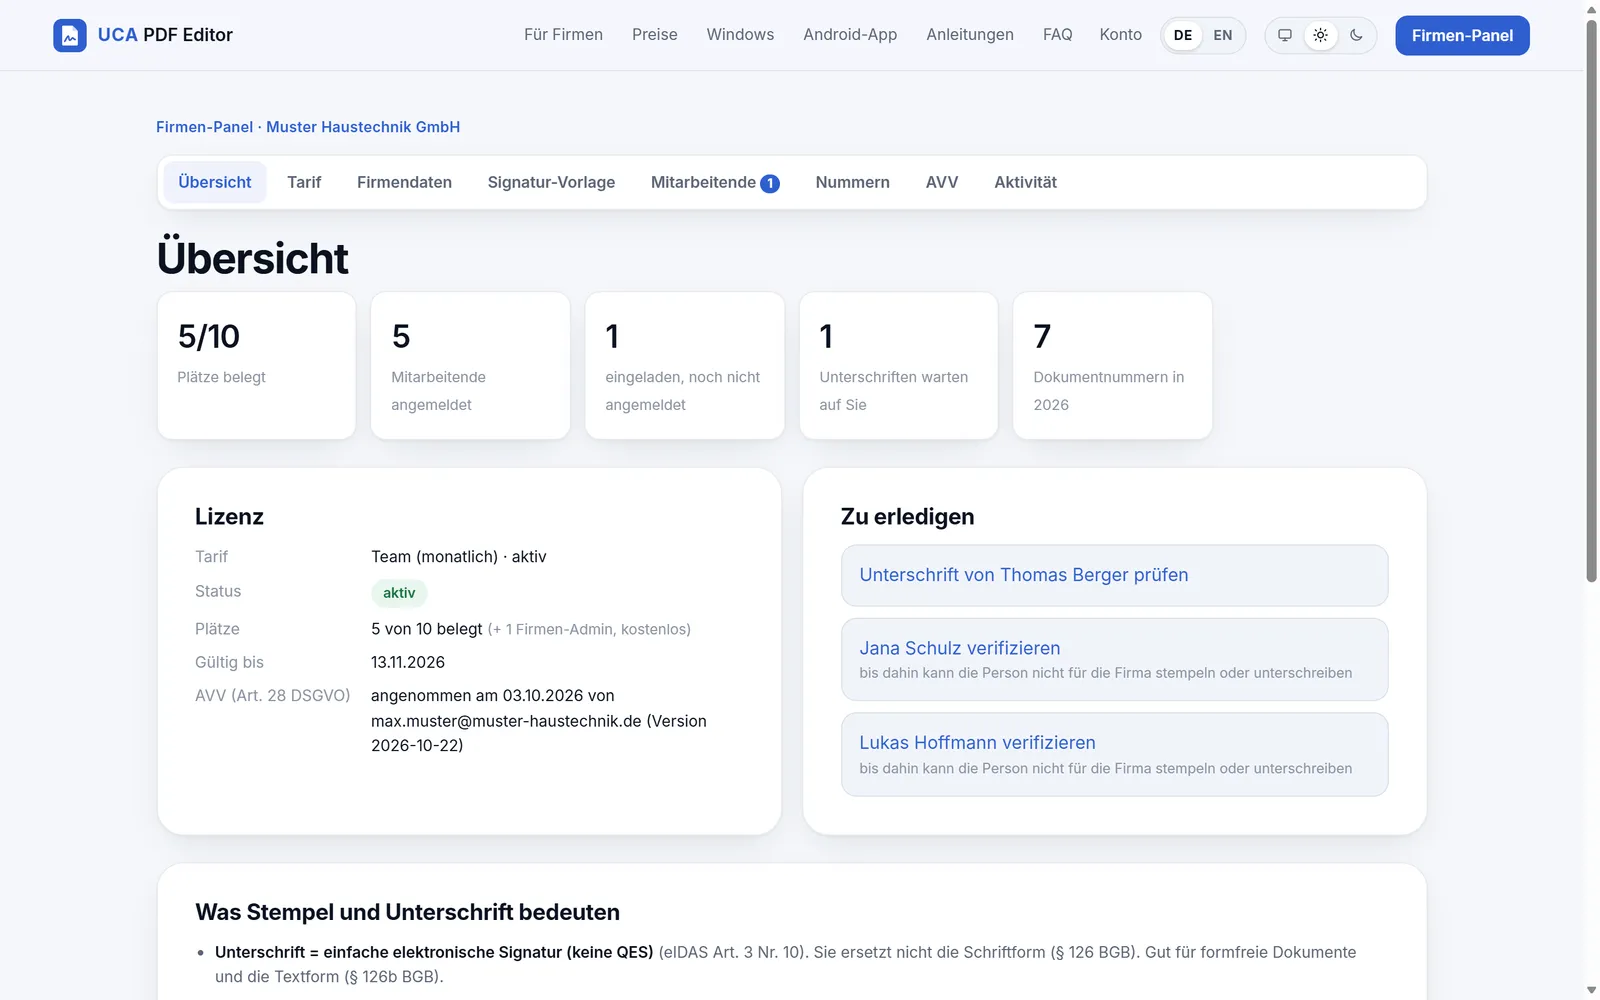Click UCA PDF Editor brand name
Screen dimensions: 1600x1000
coord(165,35)
